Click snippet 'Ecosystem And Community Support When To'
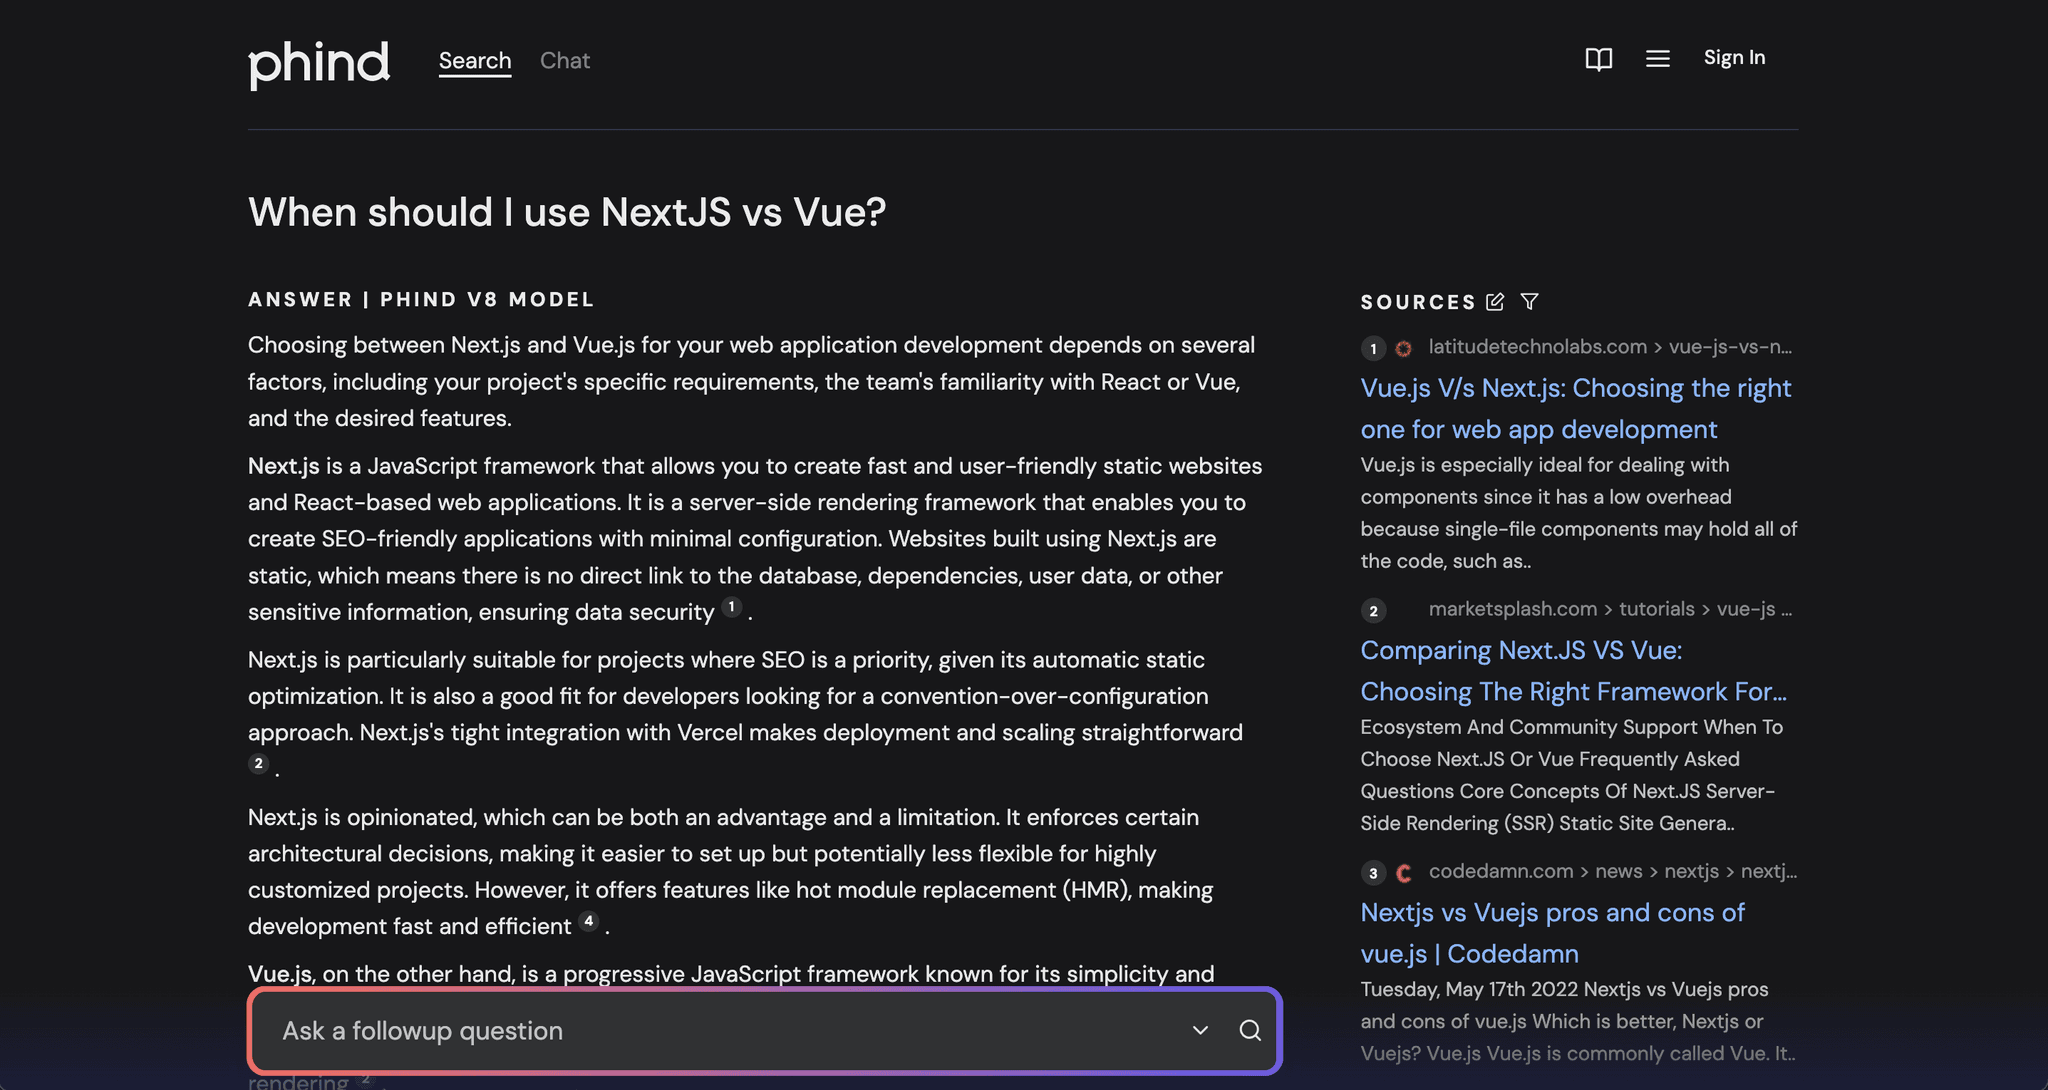Viewport: 2048px width, 1090px height. coord(1572,727)
